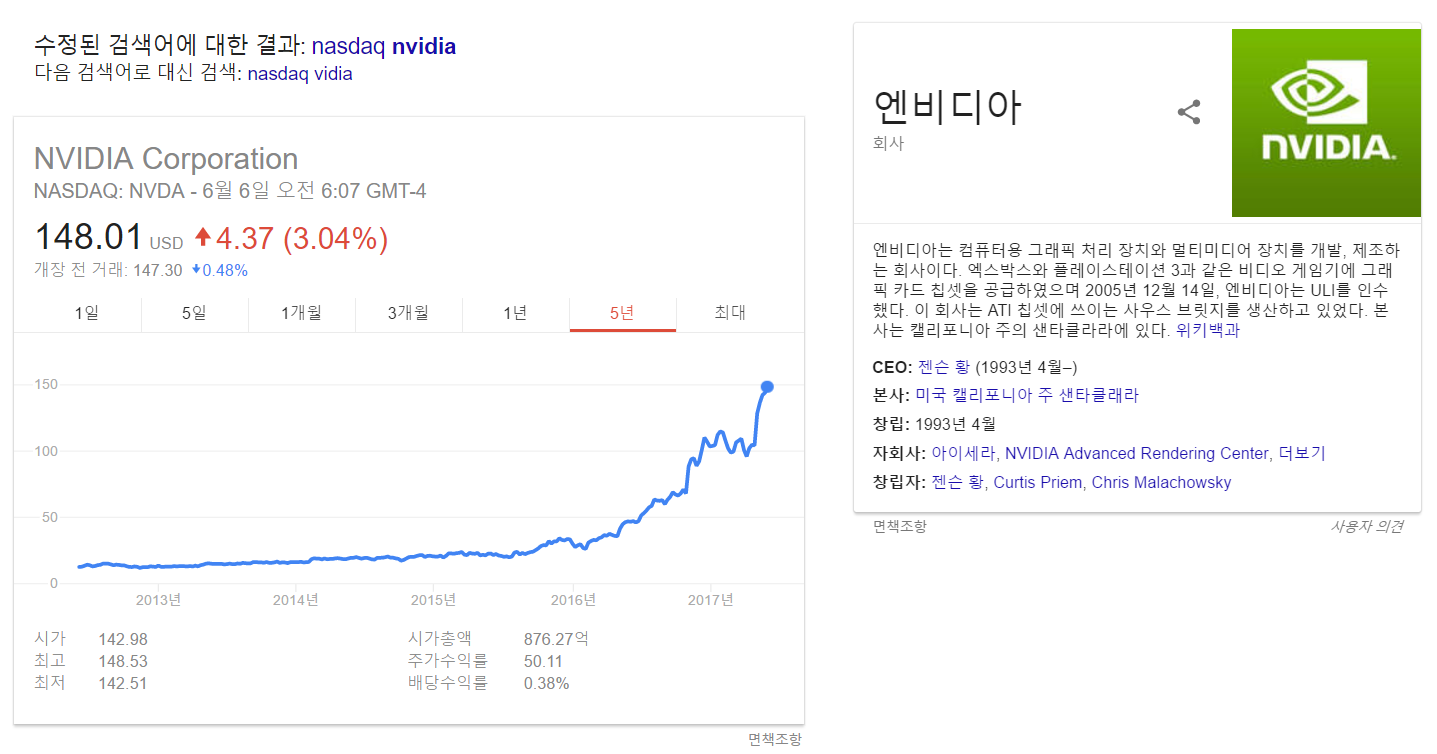Click the price 148.01
The image size is (1437, 754).
pyautogui.click(x=88, y=238)
